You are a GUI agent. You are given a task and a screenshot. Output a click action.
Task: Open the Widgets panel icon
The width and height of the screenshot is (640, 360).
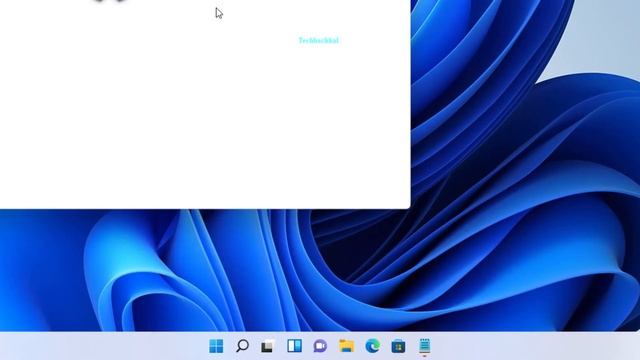(x=294, y=346)
